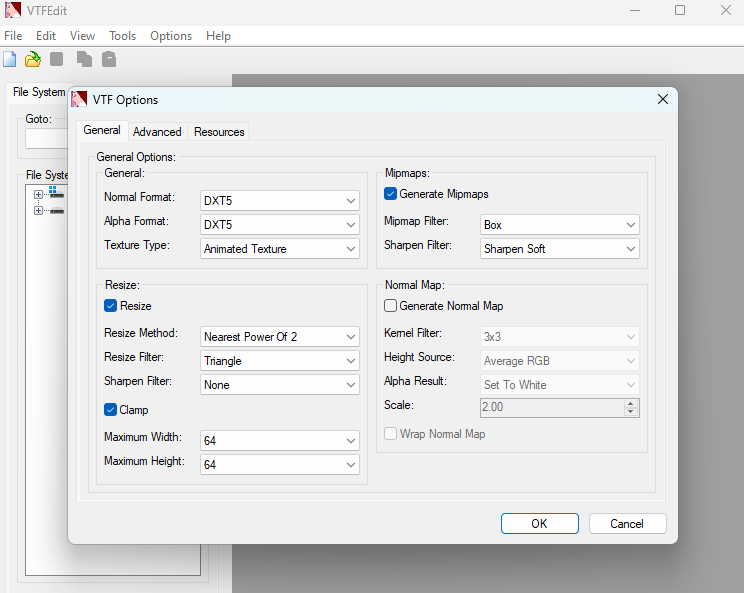
Task: Expand the second file system tree node
Action: pos(38,210)
